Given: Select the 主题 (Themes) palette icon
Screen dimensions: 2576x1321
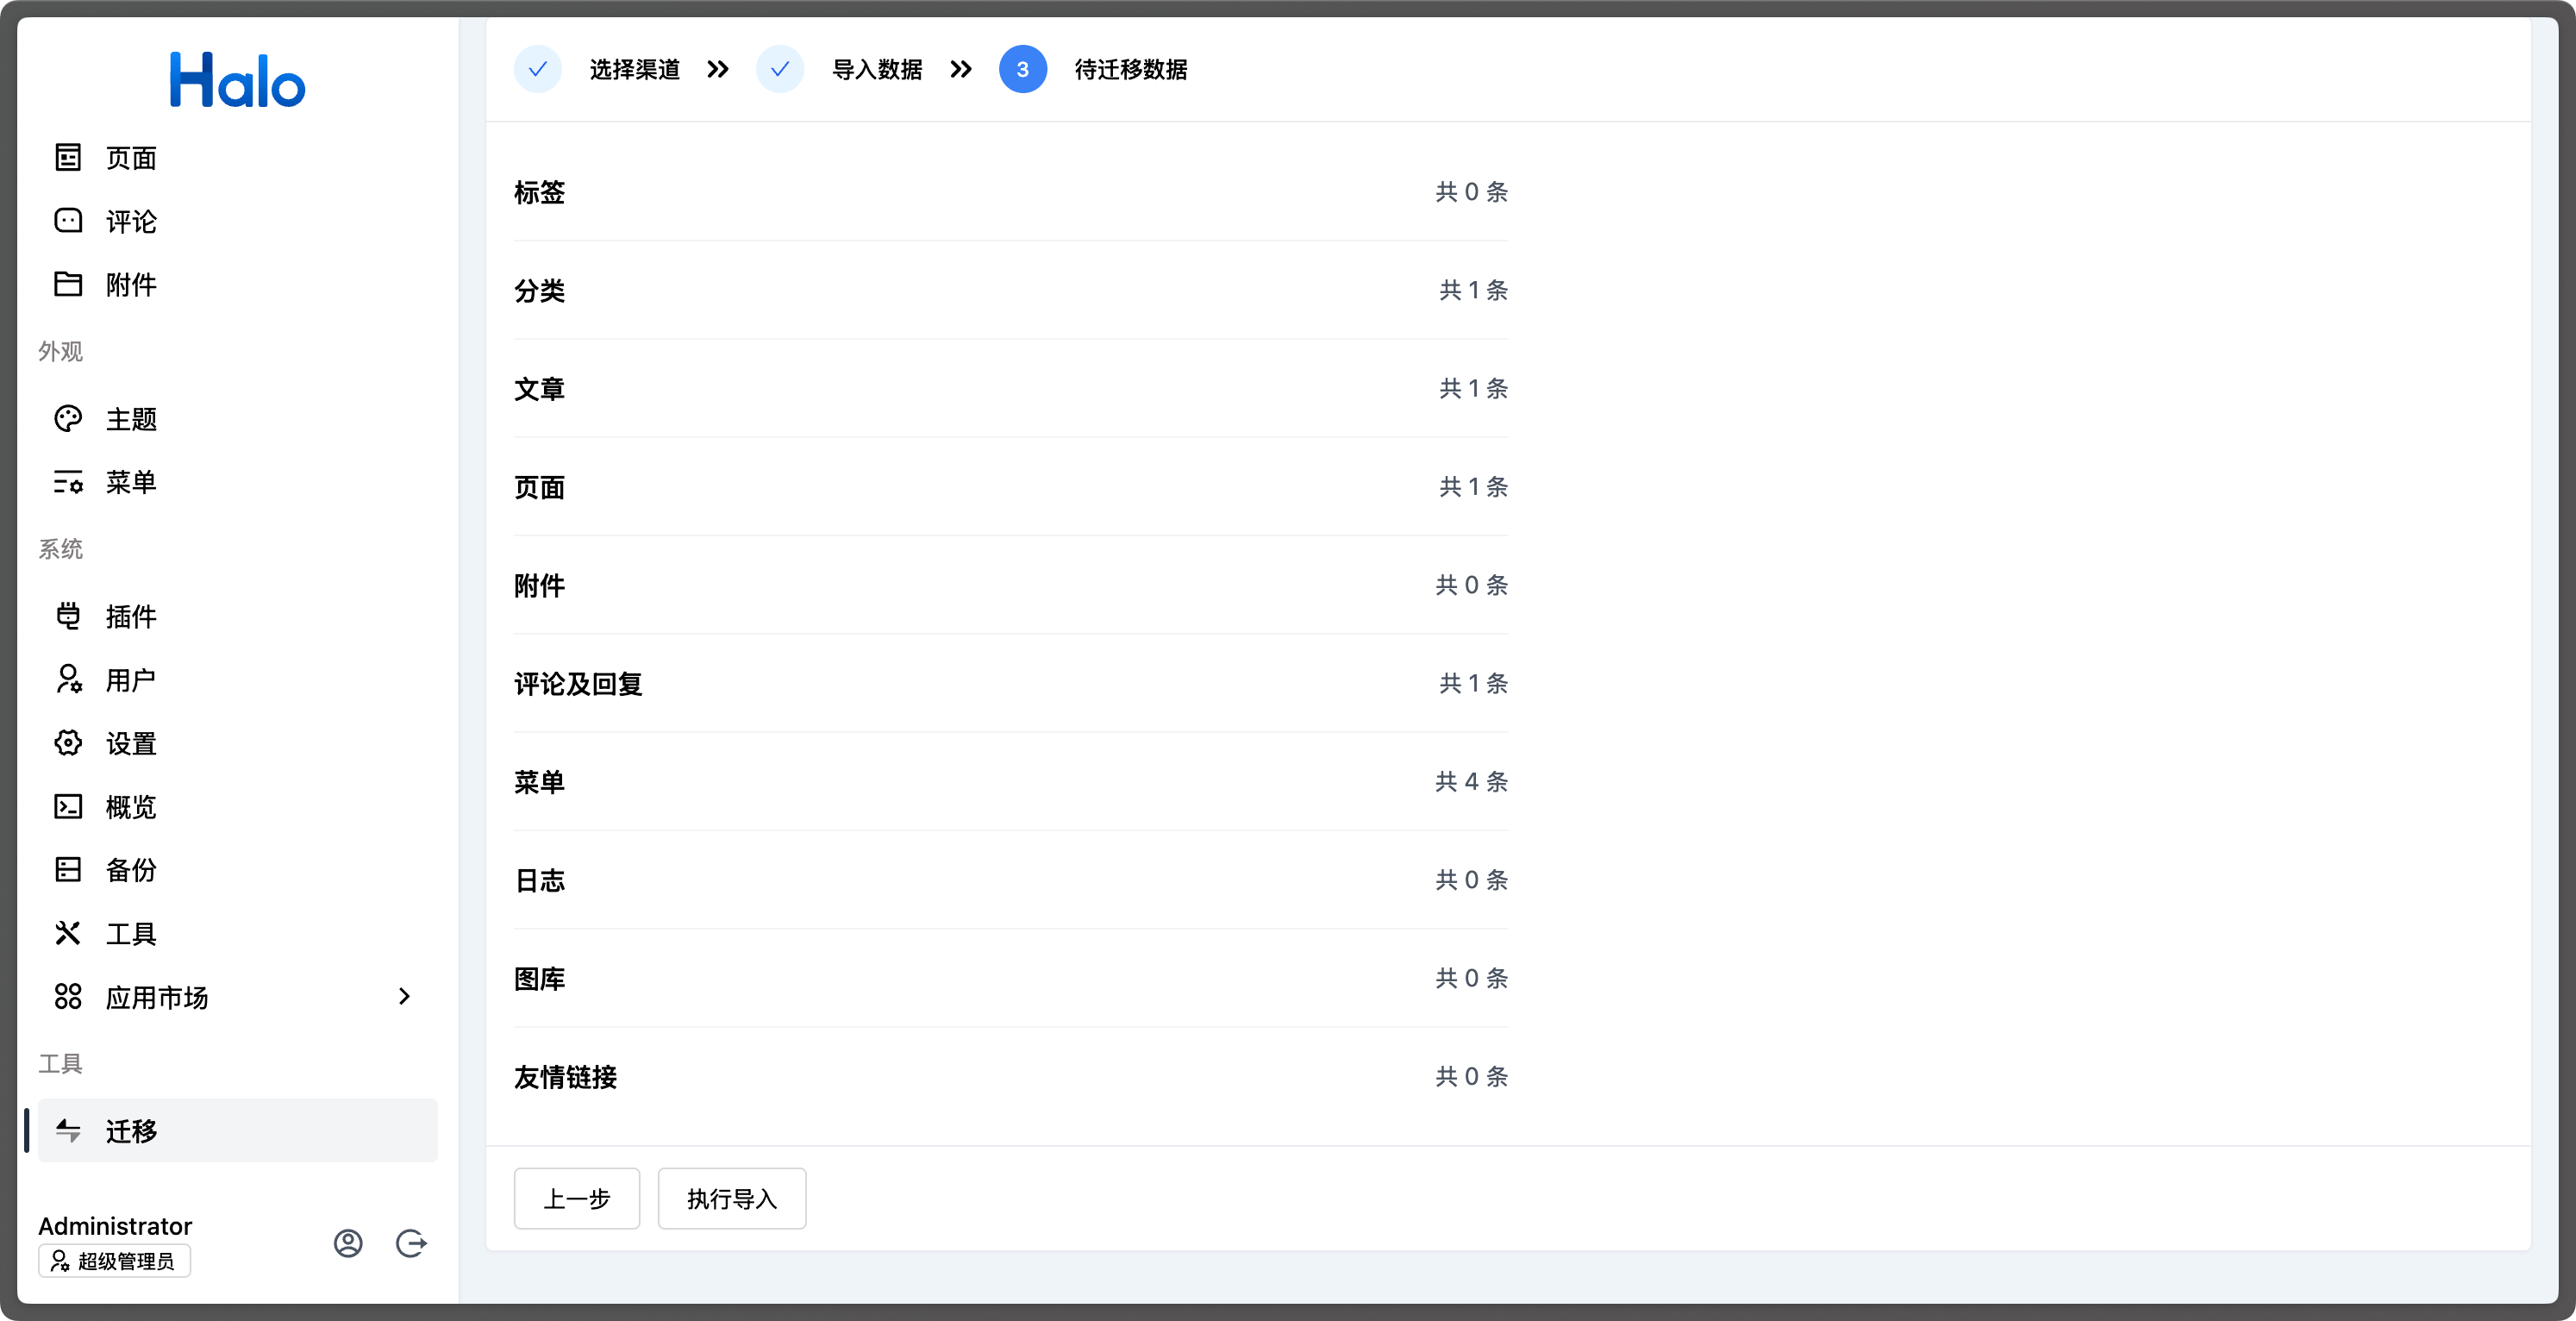Looking at the screenshot, I should click(x=67, y=418).
